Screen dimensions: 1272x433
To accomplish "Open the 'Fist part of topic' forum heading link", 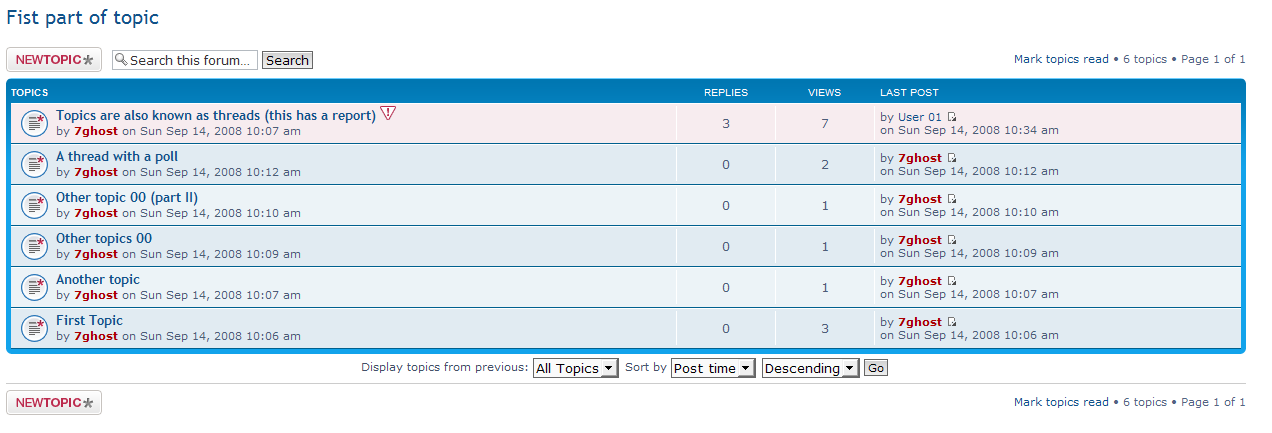I will 82,17.
